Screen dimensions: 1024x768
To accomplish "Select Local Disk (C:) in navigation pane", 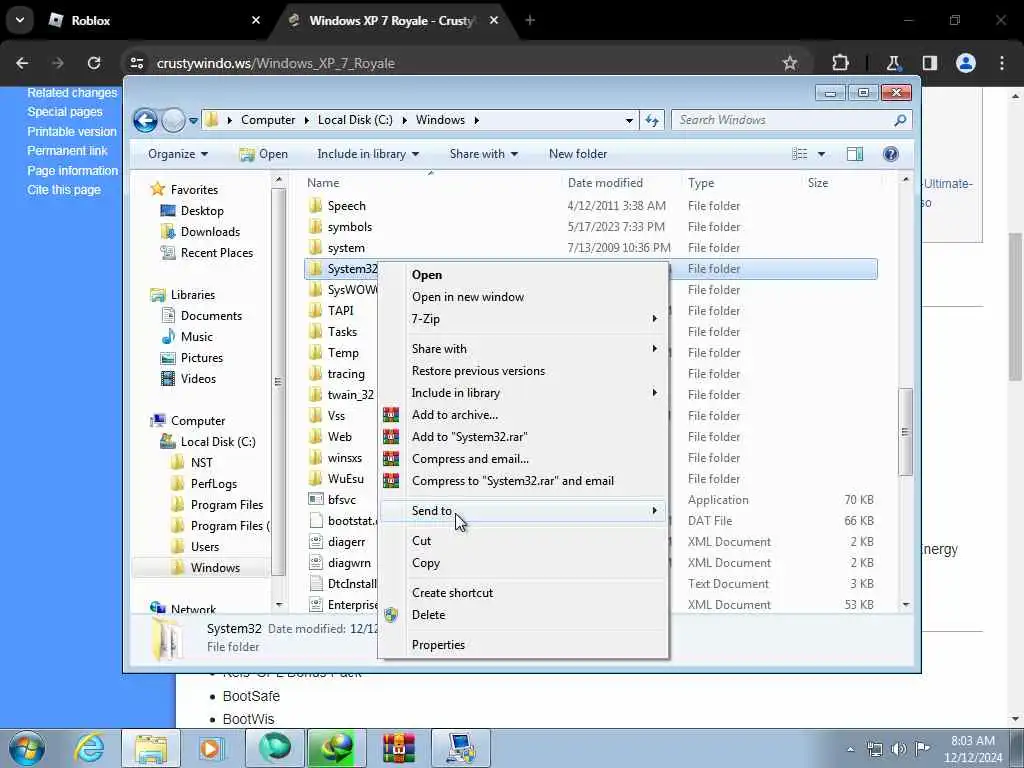I will 218,442.
